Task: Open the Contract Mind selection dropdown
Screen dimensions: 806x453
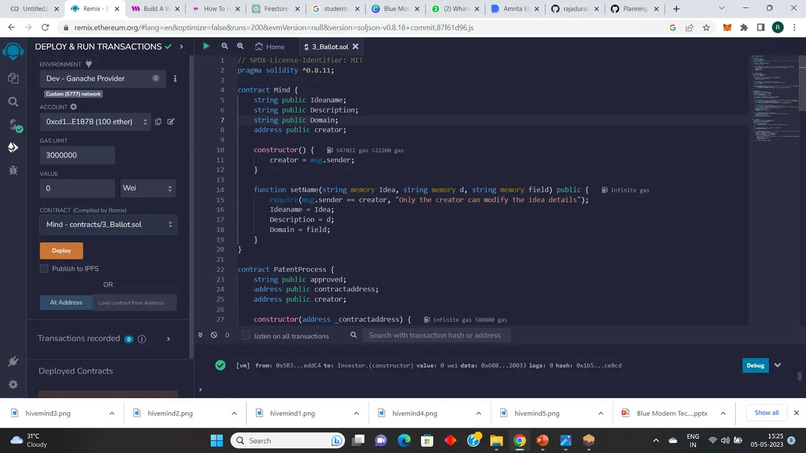Action: click(108, 225)
